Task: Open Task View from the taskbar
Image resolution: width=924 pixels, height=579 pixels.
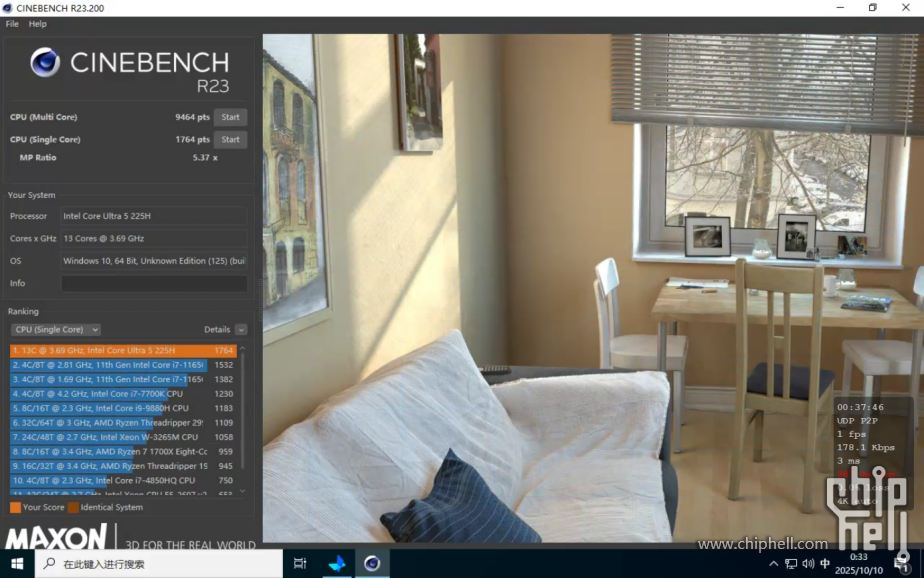Action: point(299,564)
